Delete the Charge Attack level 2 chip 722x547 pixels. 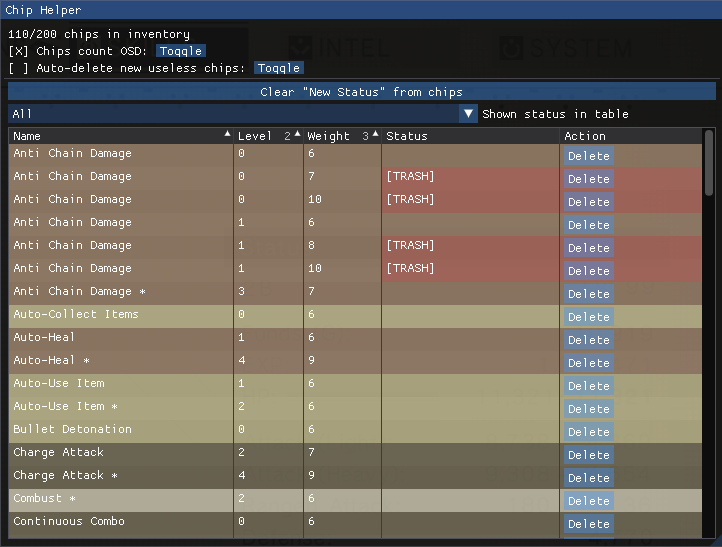point(588,455)
